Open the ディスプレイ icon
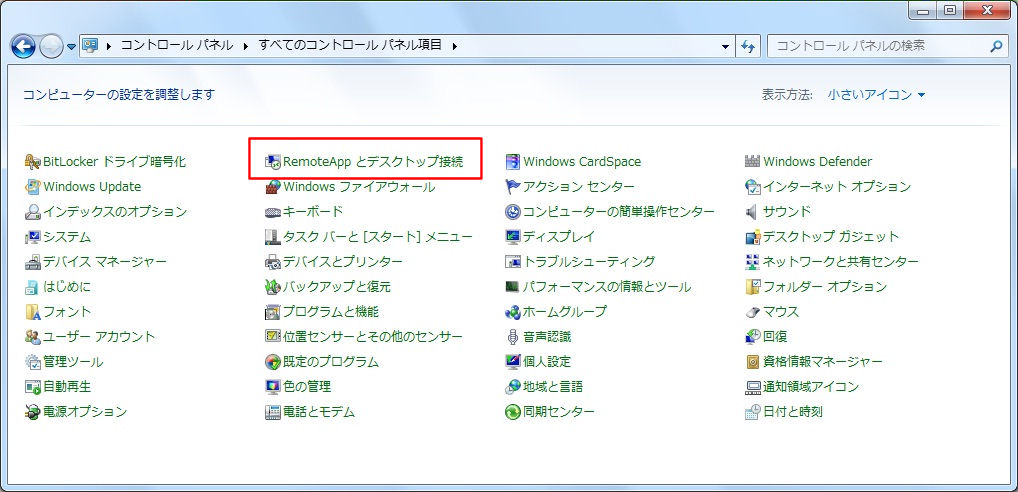1018x492 pixels. tap(513, 237)
